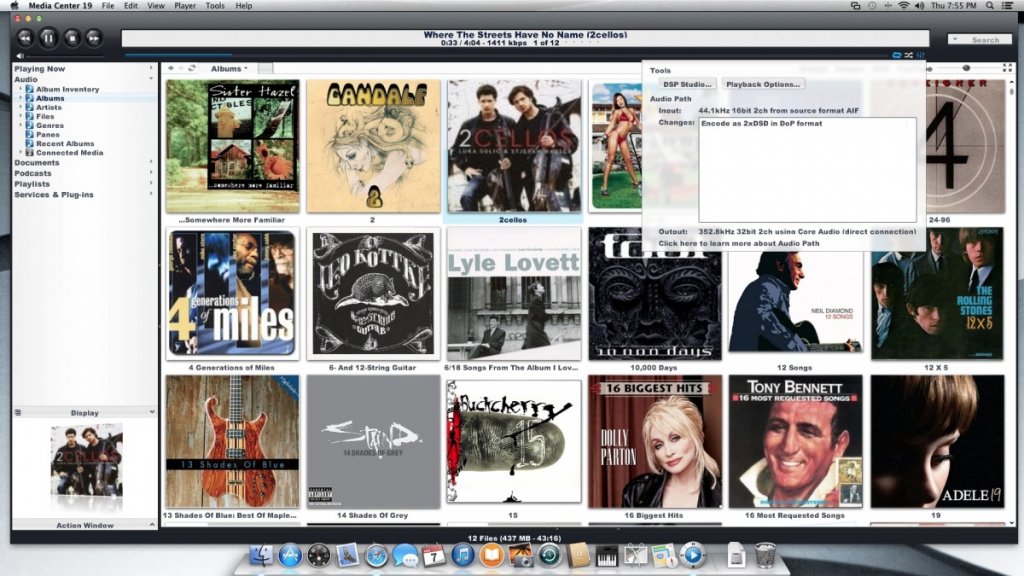This screenshot has height=576, width=1024.
Task: Select Artists in the Audio tree
Action: [x=48, y=108]
